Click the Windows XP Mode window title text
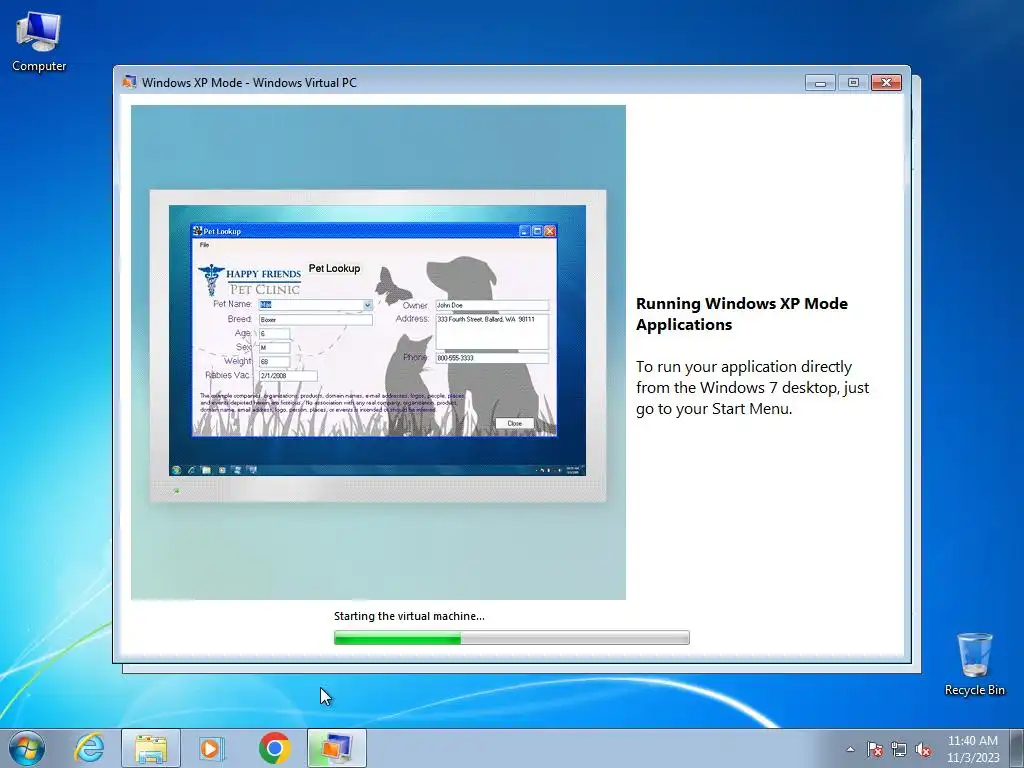Image resolution: width=1024 pixels, height=768 pixels. (249, 82)
